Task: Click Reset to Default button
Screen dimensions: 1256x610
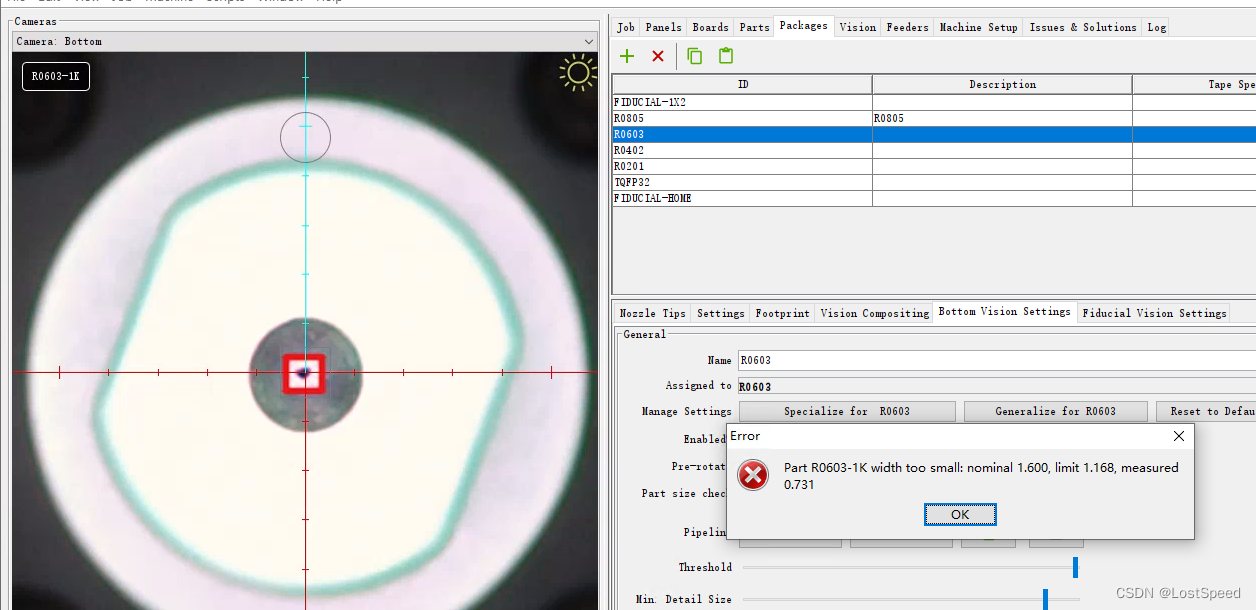Action: pos(1206,411)
